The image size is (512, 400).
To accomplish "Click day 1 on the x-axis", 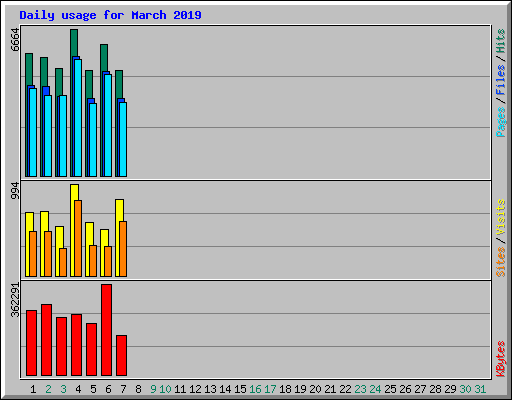I will (x=33, y=389).
